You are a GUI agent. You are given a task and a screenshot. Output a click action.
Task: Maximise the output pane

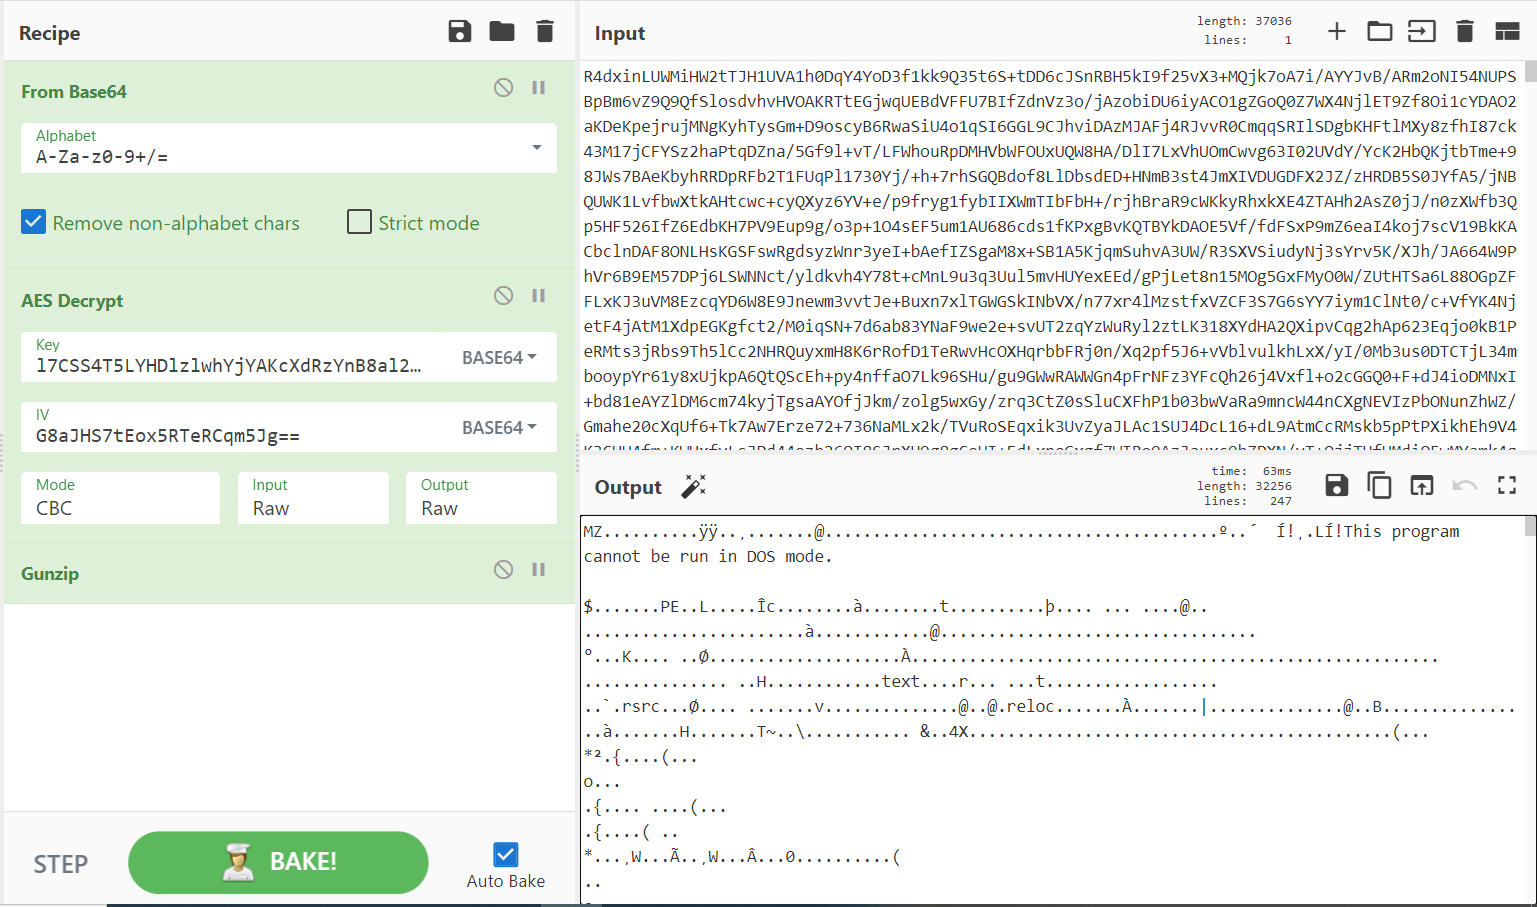(1507, 486)
